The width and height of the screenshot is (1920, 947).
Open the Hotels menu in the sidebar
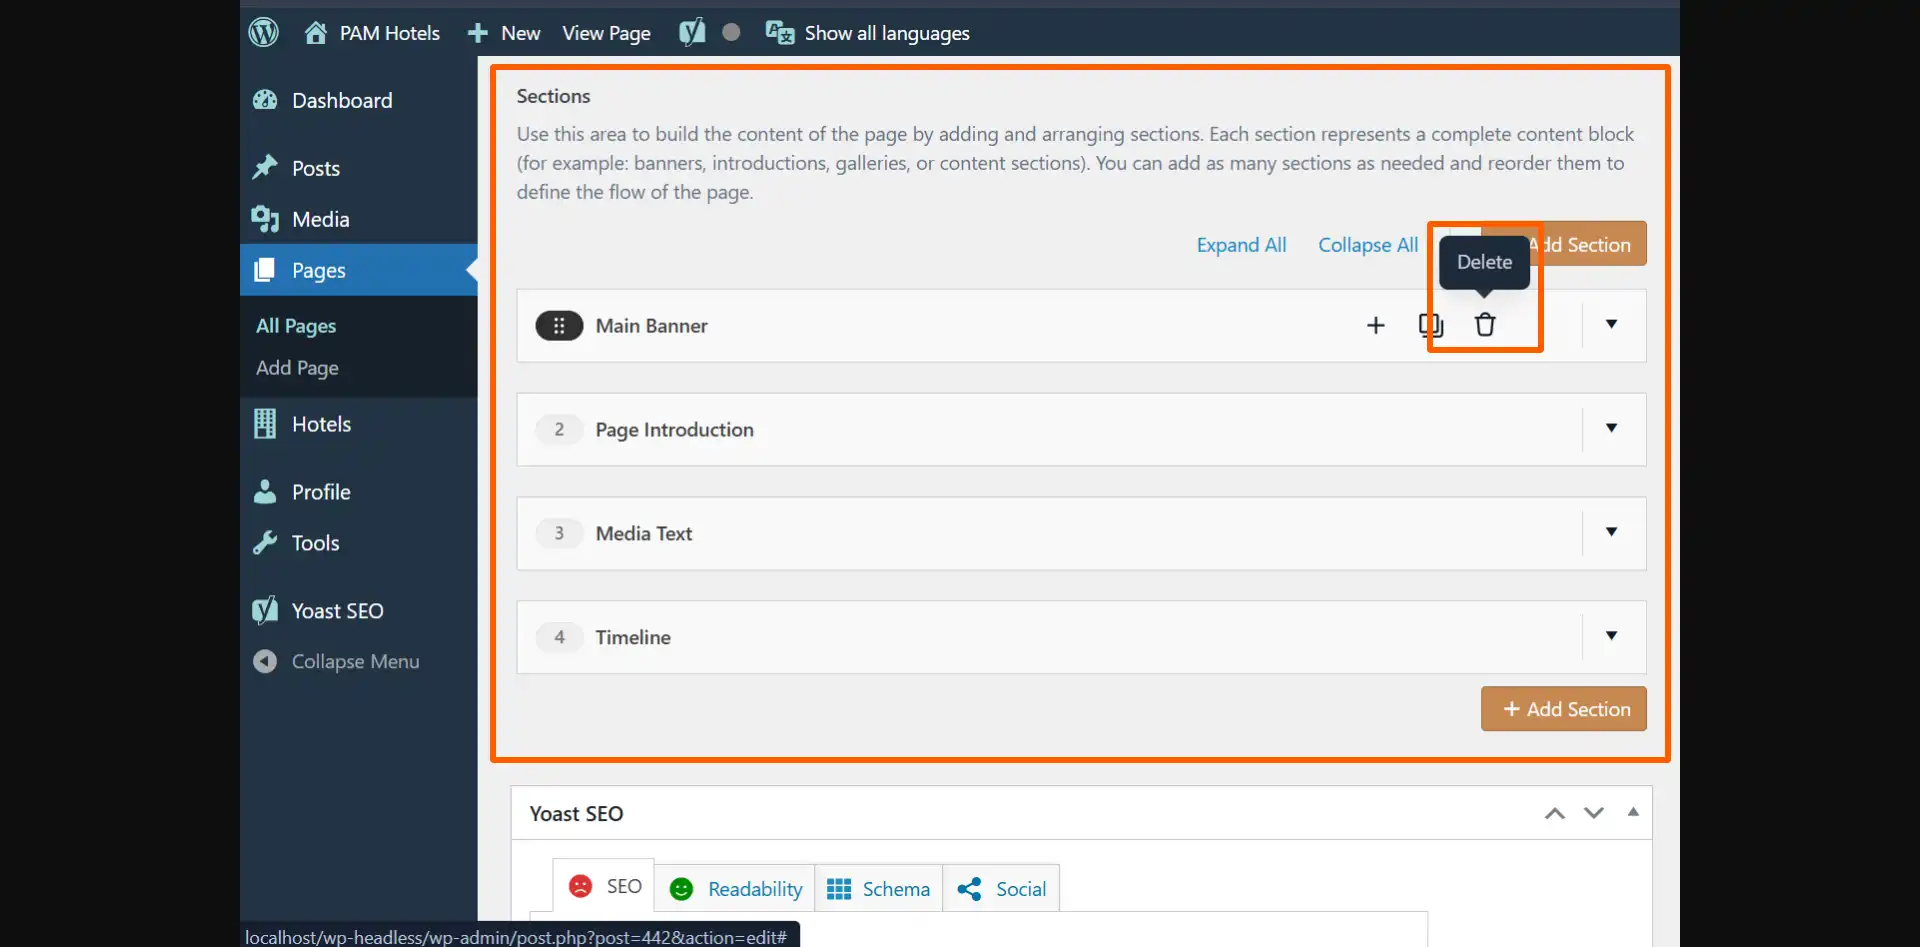pyautogui.click(x=321, y=424)
